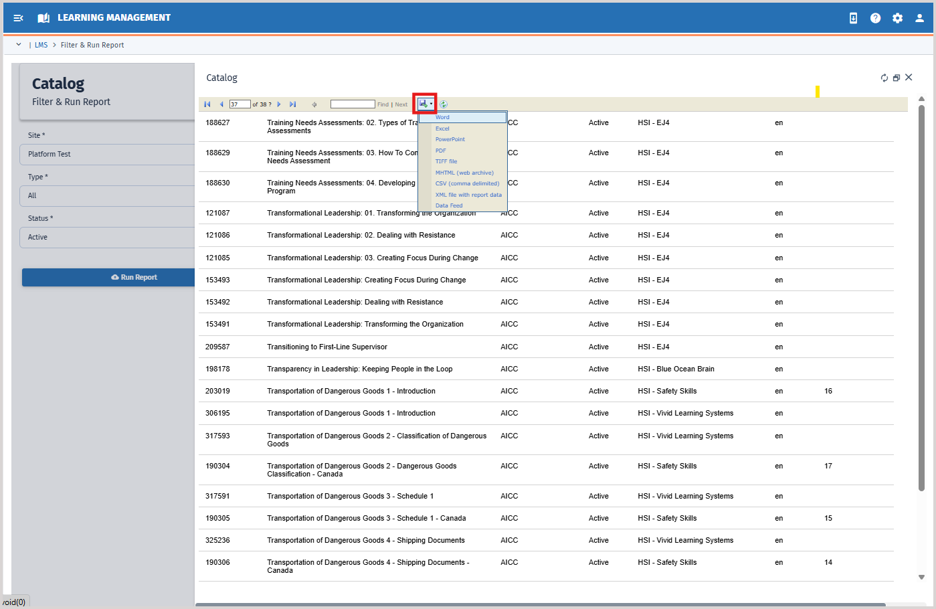
Task: Click the Catalog panel reload icon
Action: point(884,78)
